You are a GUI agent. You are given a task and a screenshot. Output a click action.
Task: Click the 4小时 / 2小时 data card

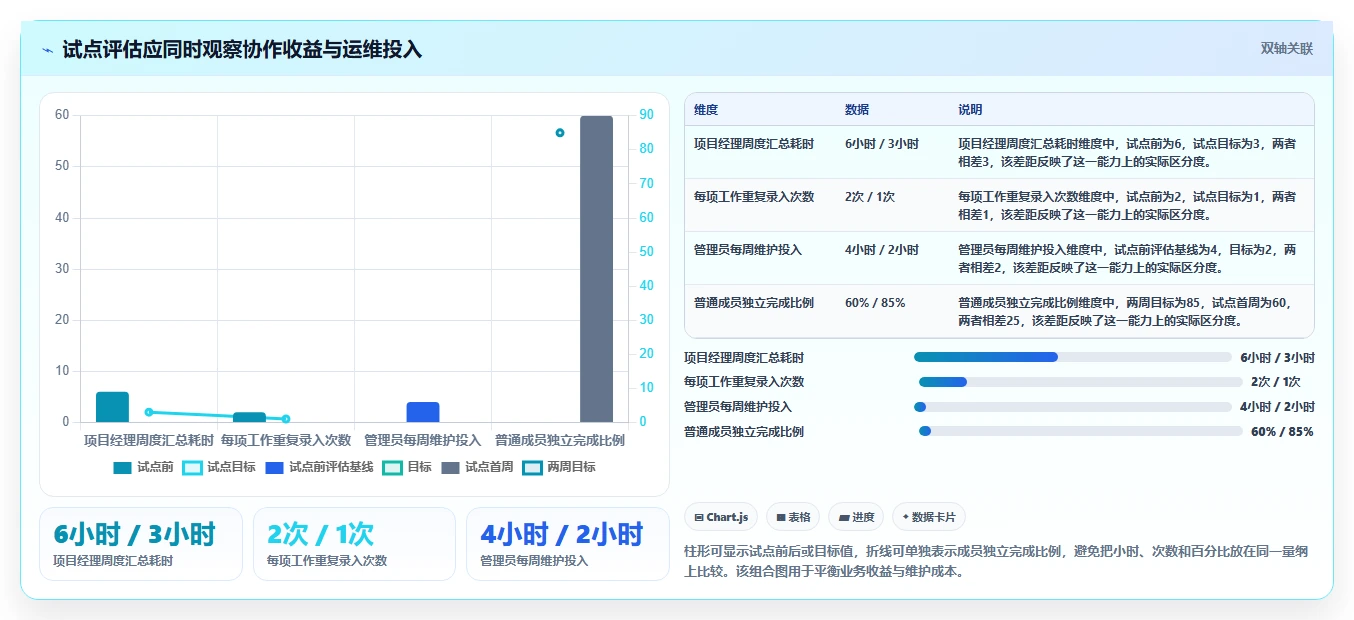pyautogui.click(x=567, y=544)
